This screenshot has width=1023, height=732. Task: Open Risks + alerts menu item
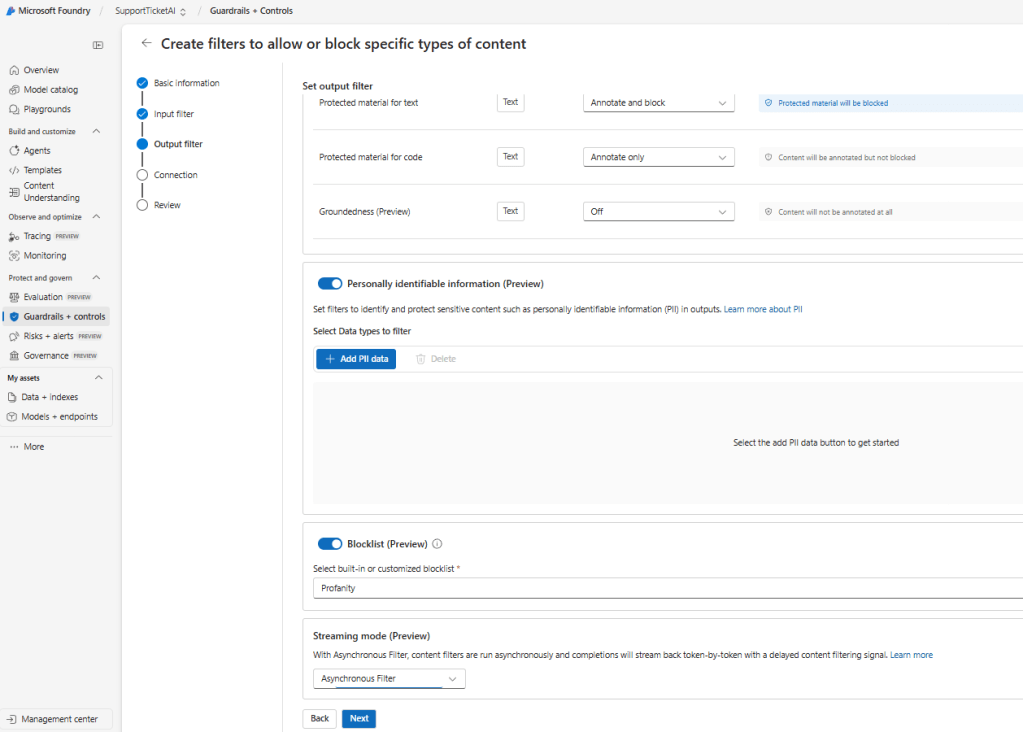(48, 336)
